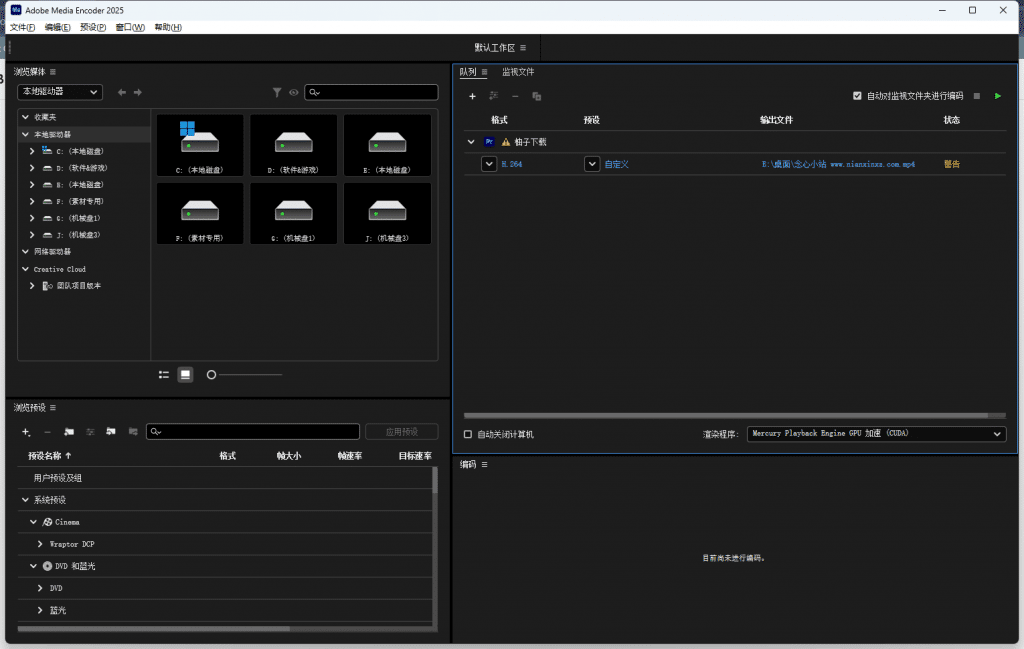The image size is (1024, 649).
Task: Toggle 自动对监视文件夹进行编码 checkbox
Action: 857,96
